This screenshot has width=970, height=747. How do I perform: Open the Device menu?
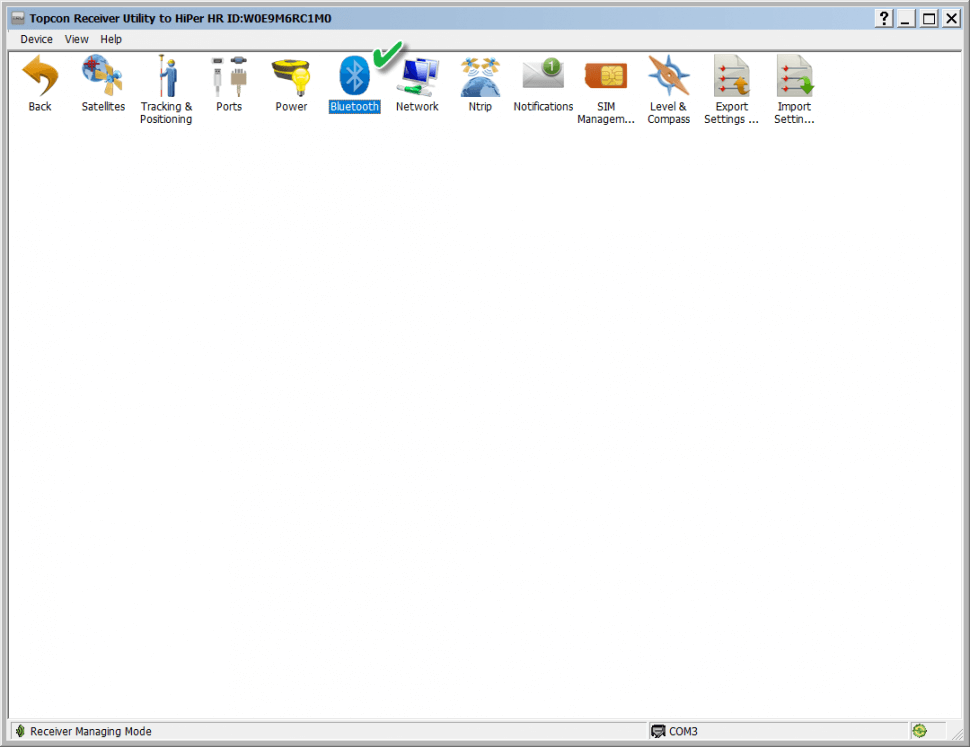36,39
